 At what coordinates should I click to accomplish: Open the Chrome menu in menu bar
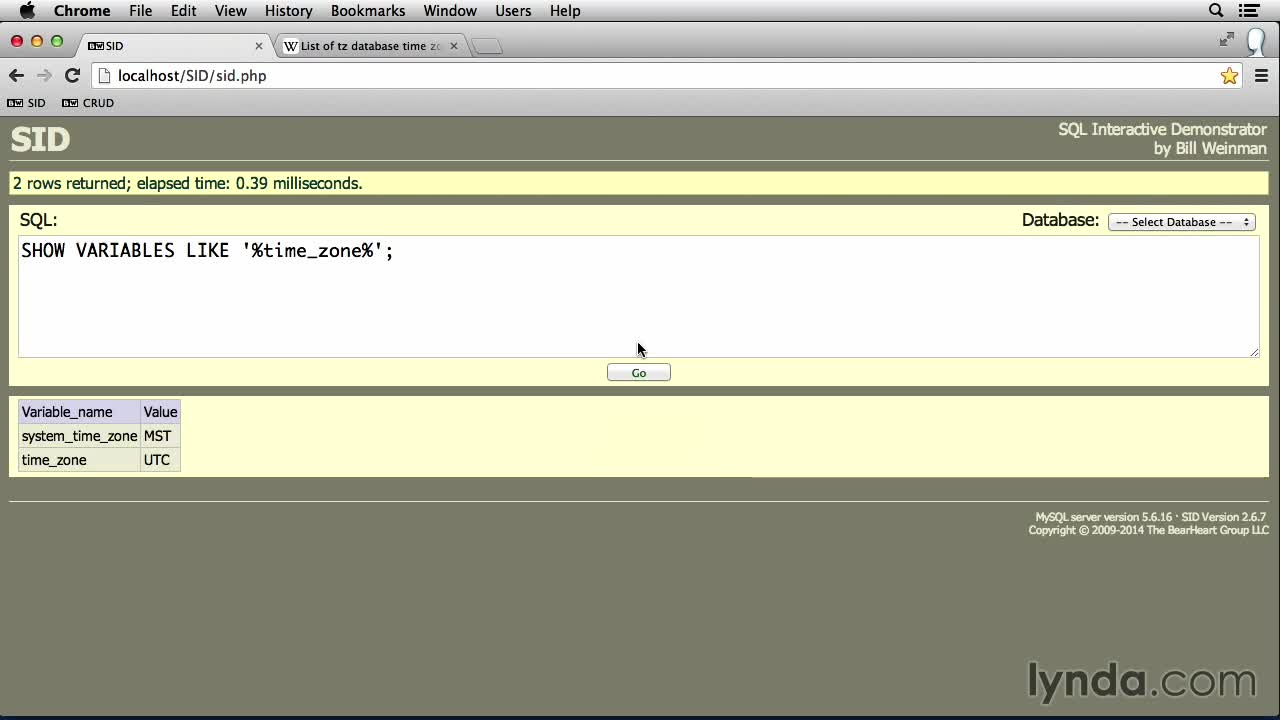[x=82, y=11]
